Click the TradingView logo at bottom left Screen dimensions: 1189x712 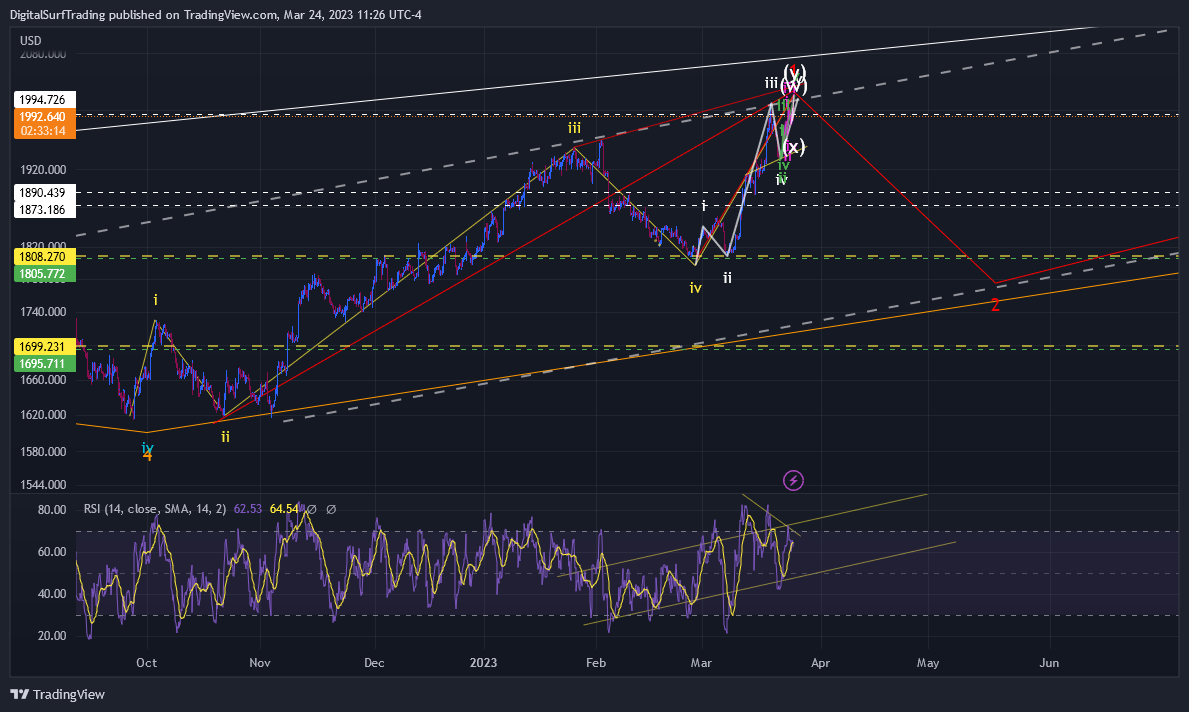(58, 694)
